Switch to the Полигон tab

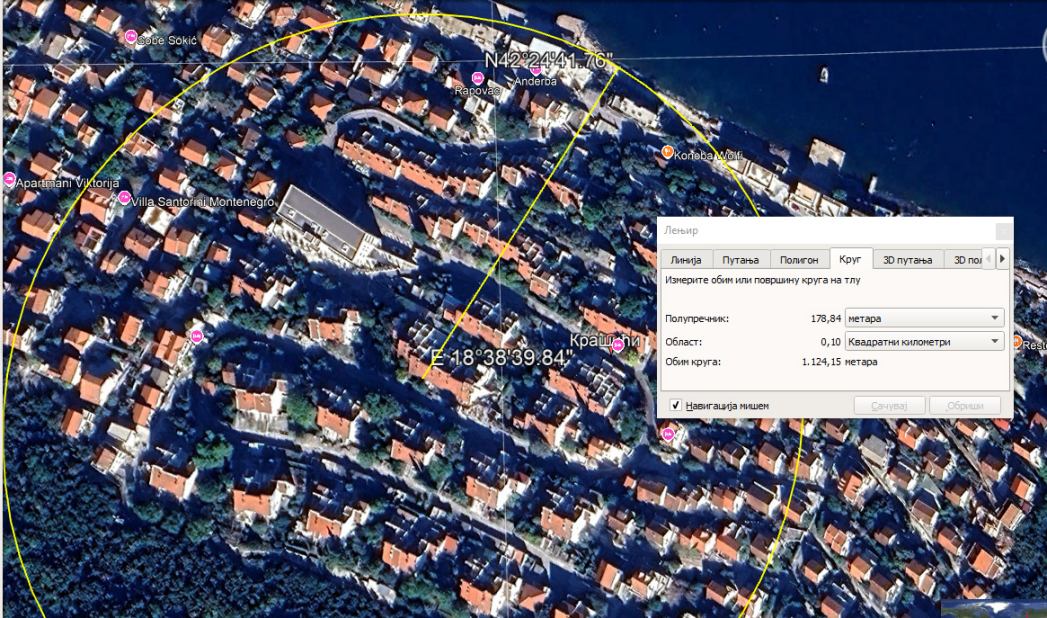coord(799,260)
